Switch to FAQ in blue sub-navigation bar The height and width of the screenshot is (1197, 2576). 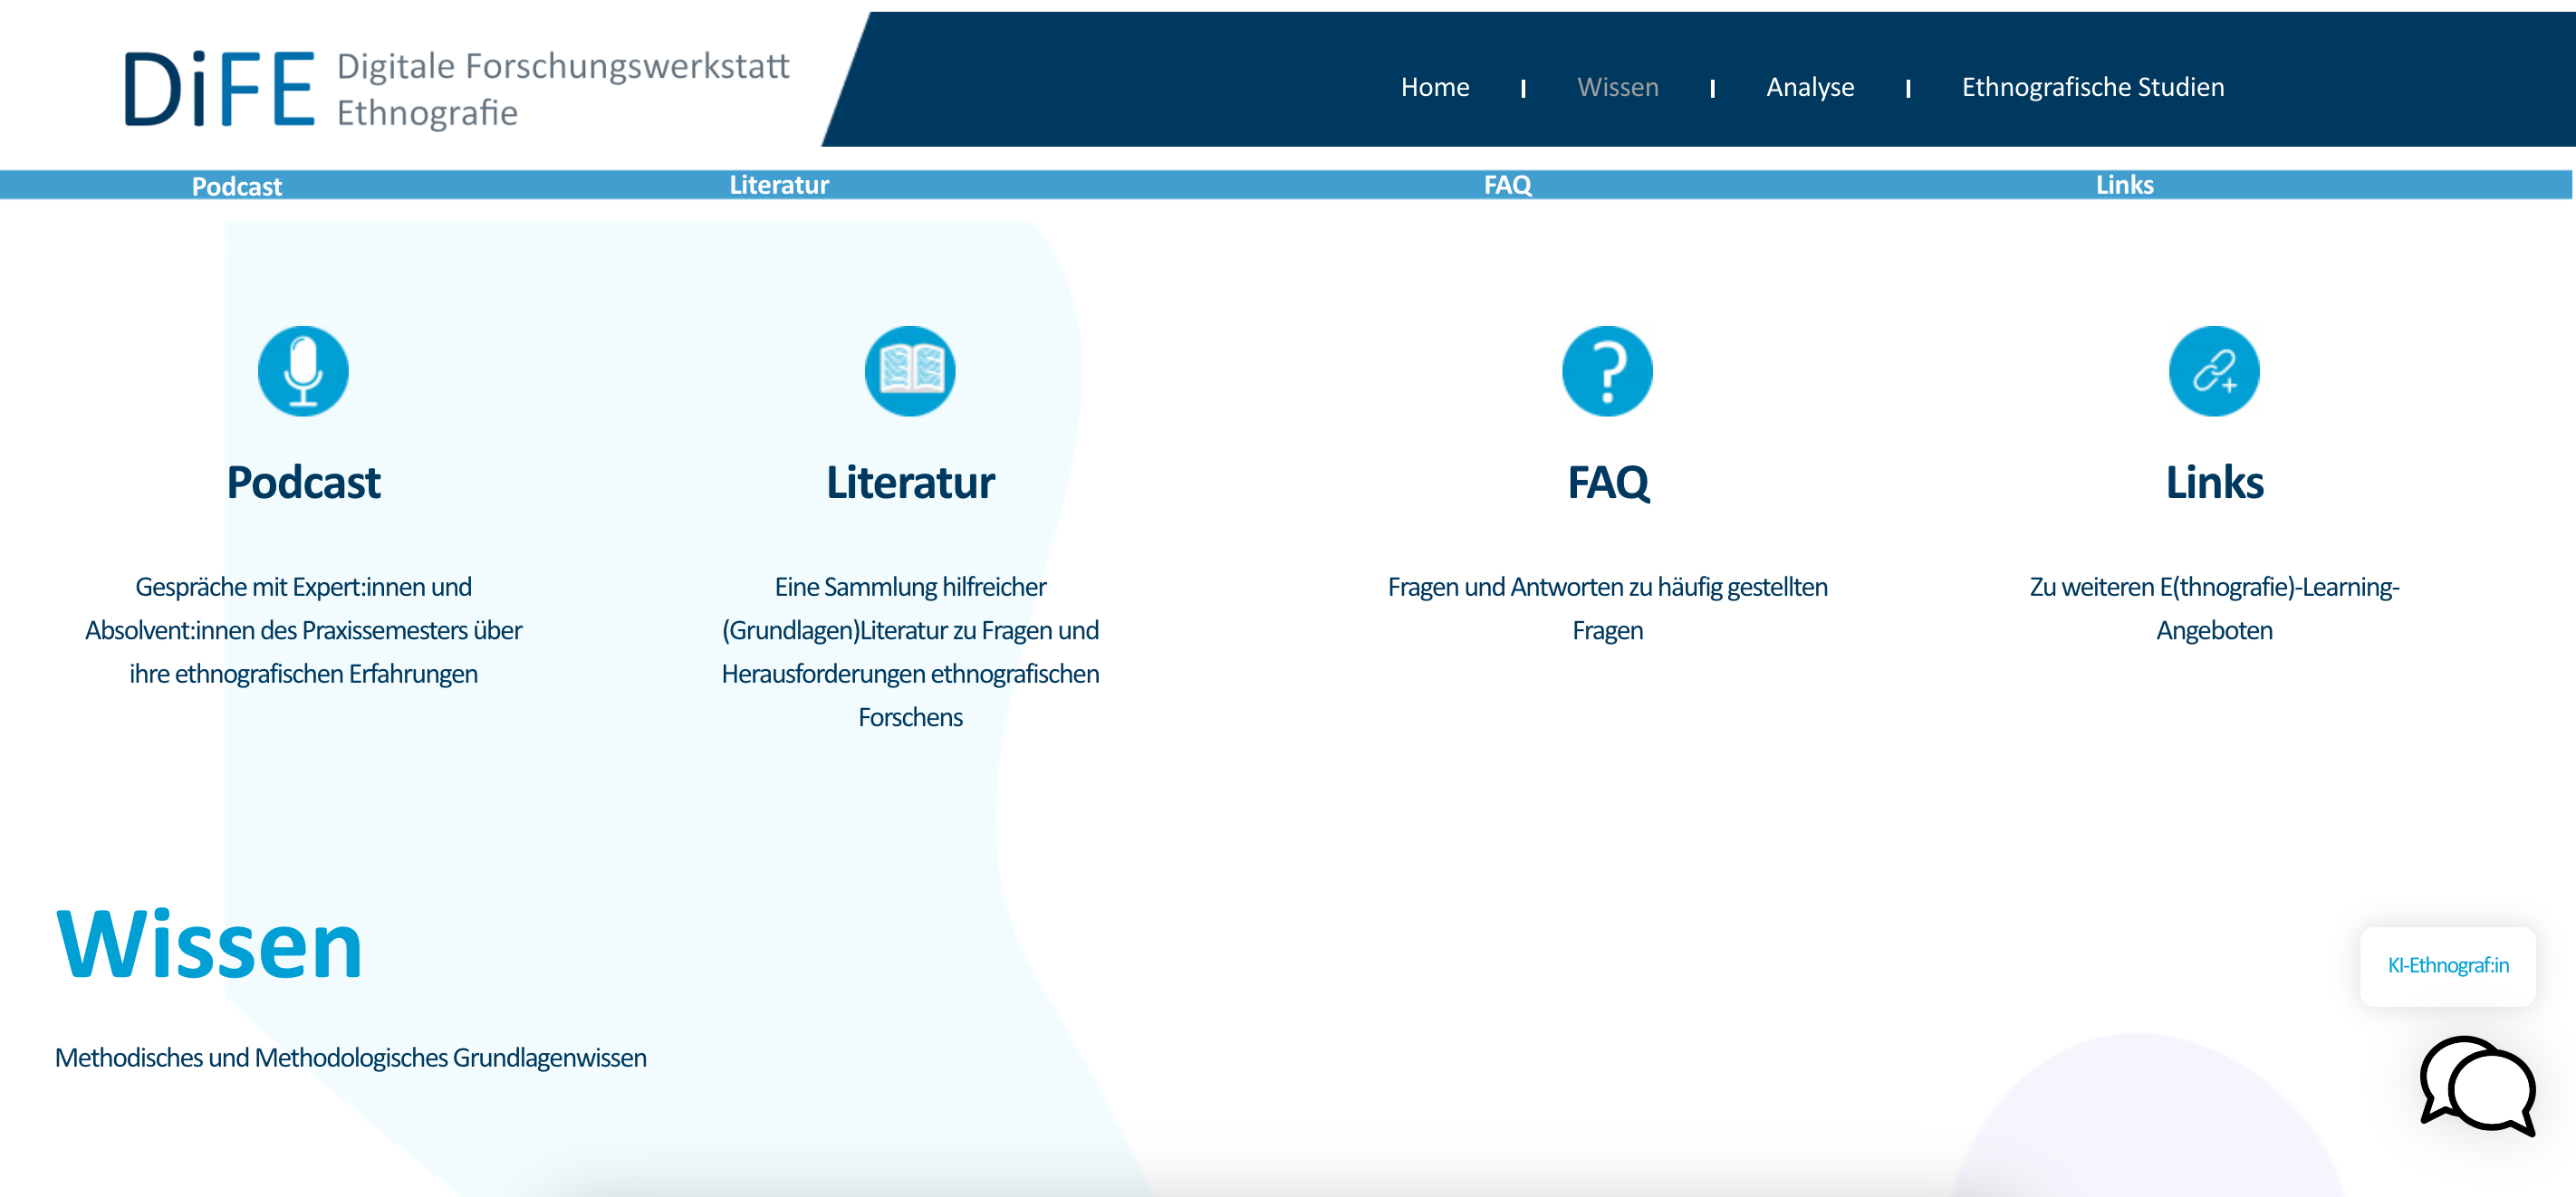(x=1508, y=185)
